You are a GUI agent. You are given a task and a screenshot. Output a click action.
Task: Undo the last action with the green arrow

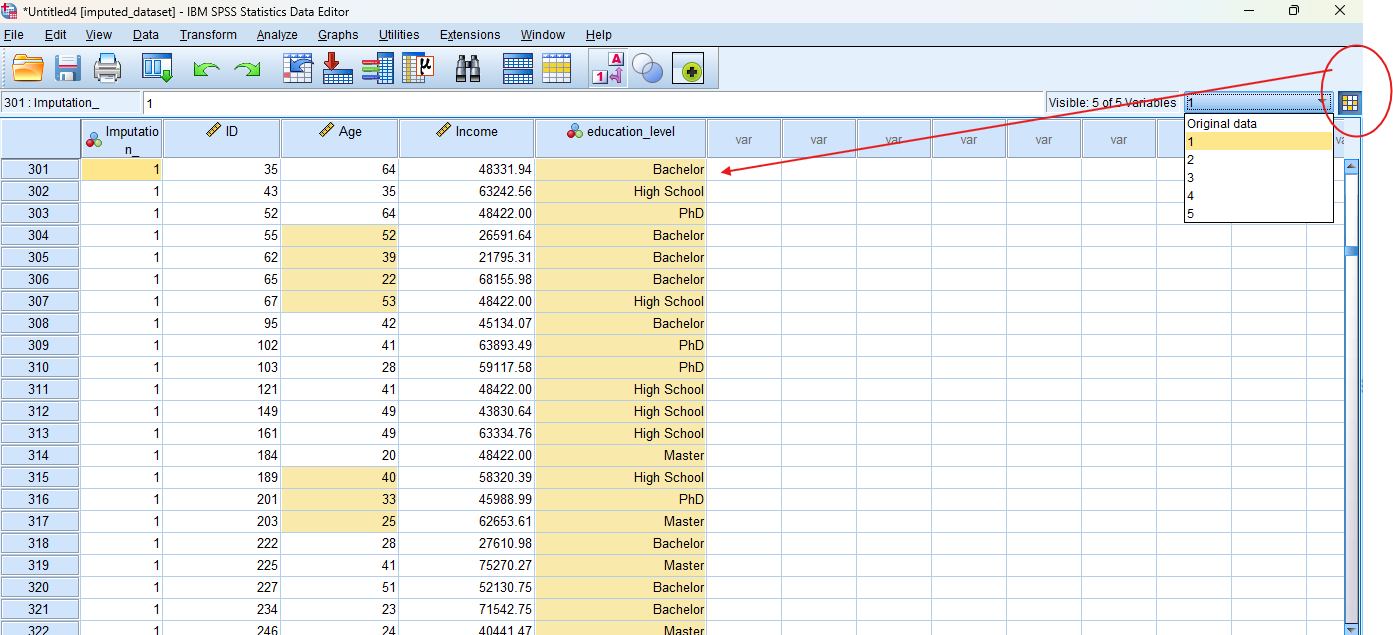click(206, 69)
